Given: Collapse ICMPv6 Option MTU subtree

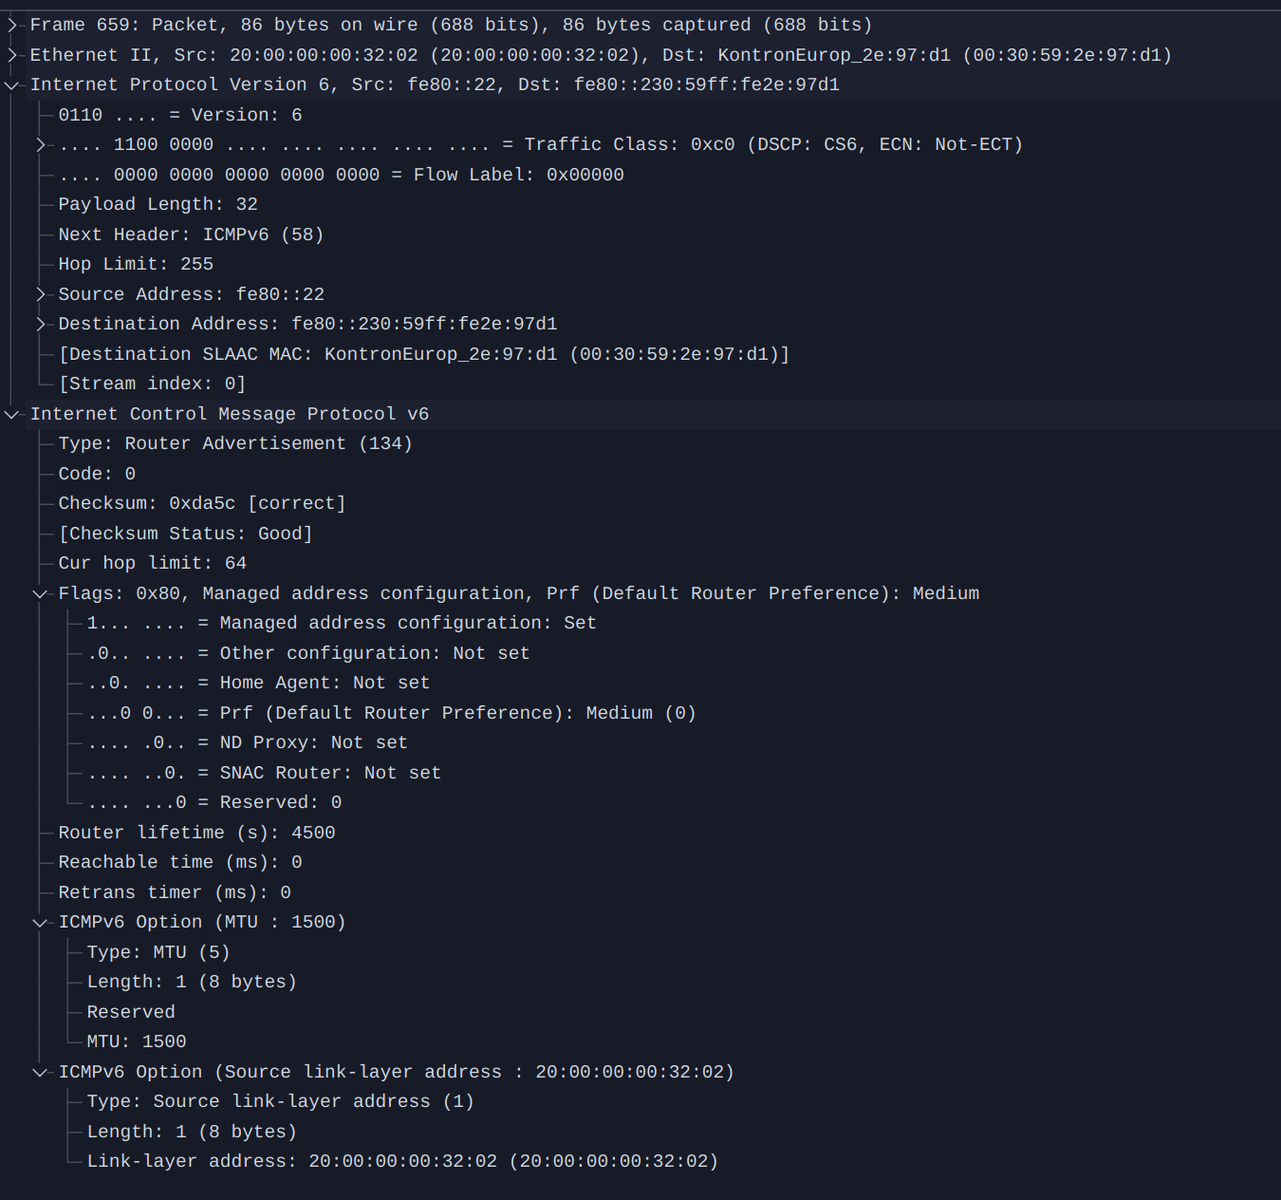Looking at the screenshot, I should [x=41, y=922].
